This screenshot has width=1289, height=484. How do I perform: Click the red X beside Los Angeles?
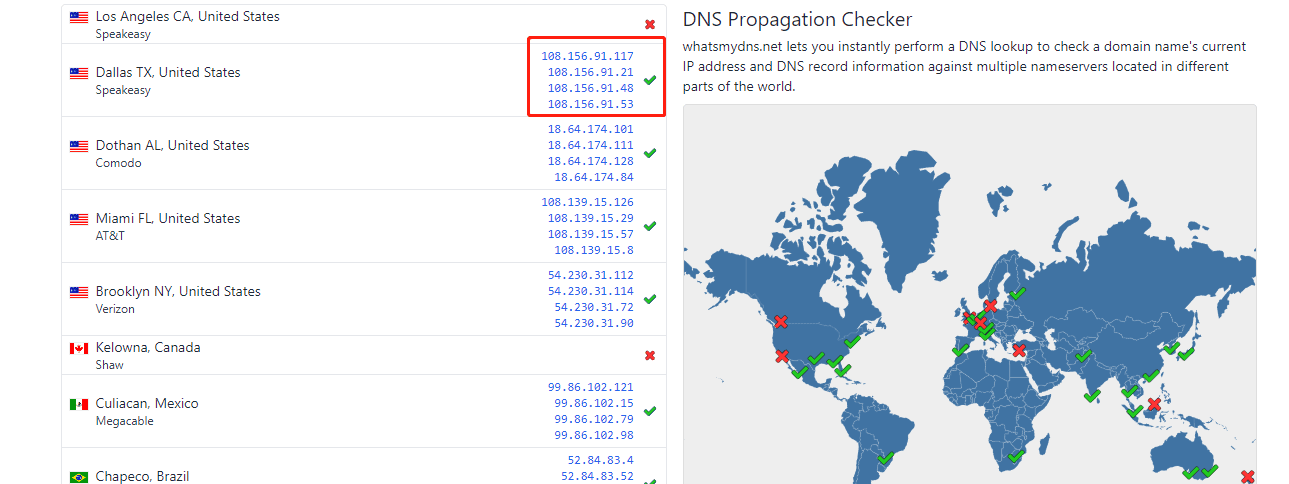point(650,24)
